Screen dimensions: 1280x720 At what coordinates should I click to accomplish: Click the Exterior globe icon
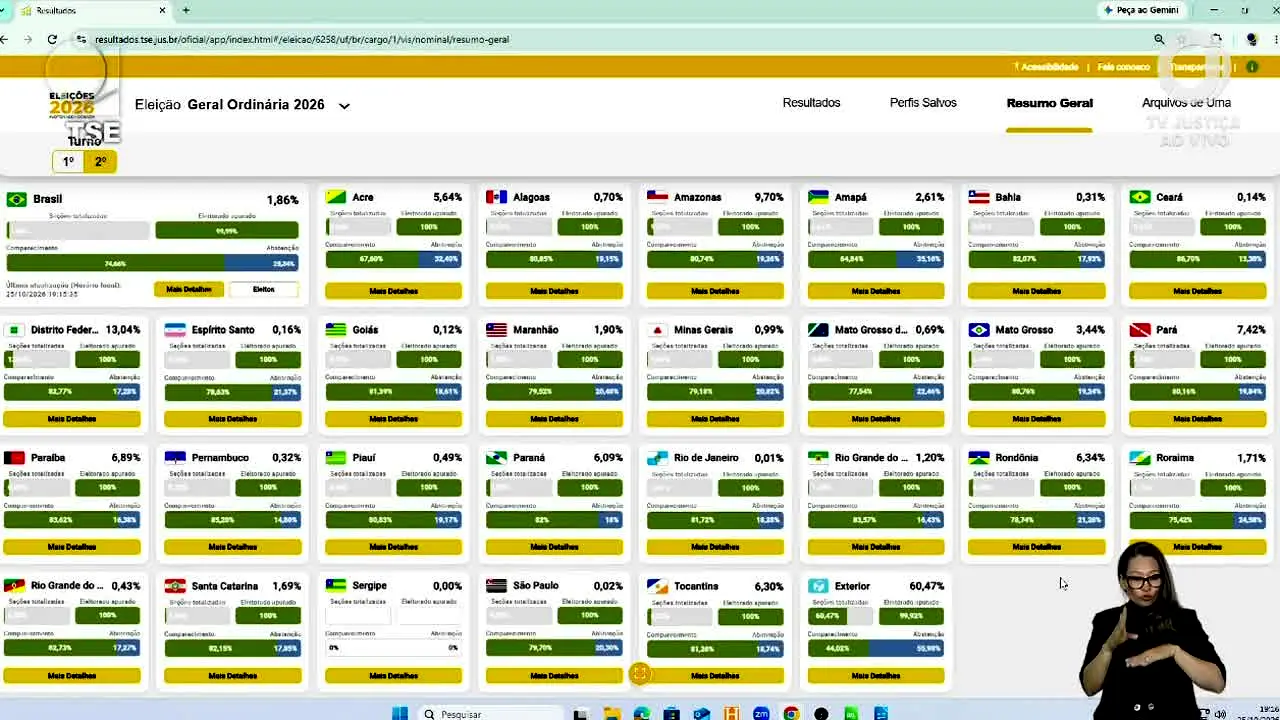pyautogui.click(x=818, y=586)
